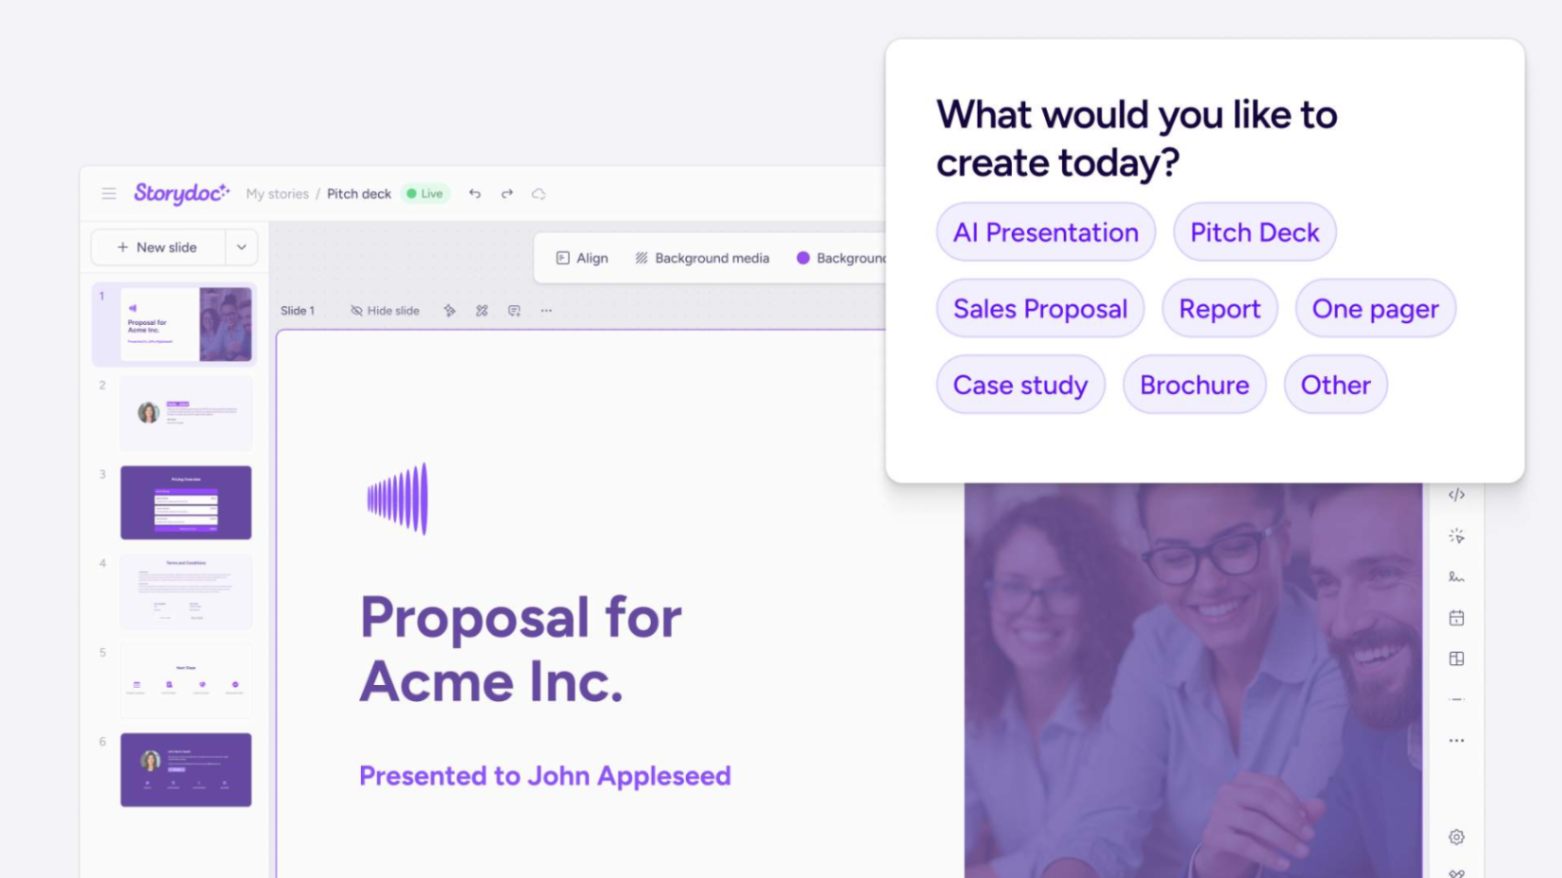The height and width of the screenshot is (878, 1562).
Task: Open the Background color swatch
Action: 803,258
